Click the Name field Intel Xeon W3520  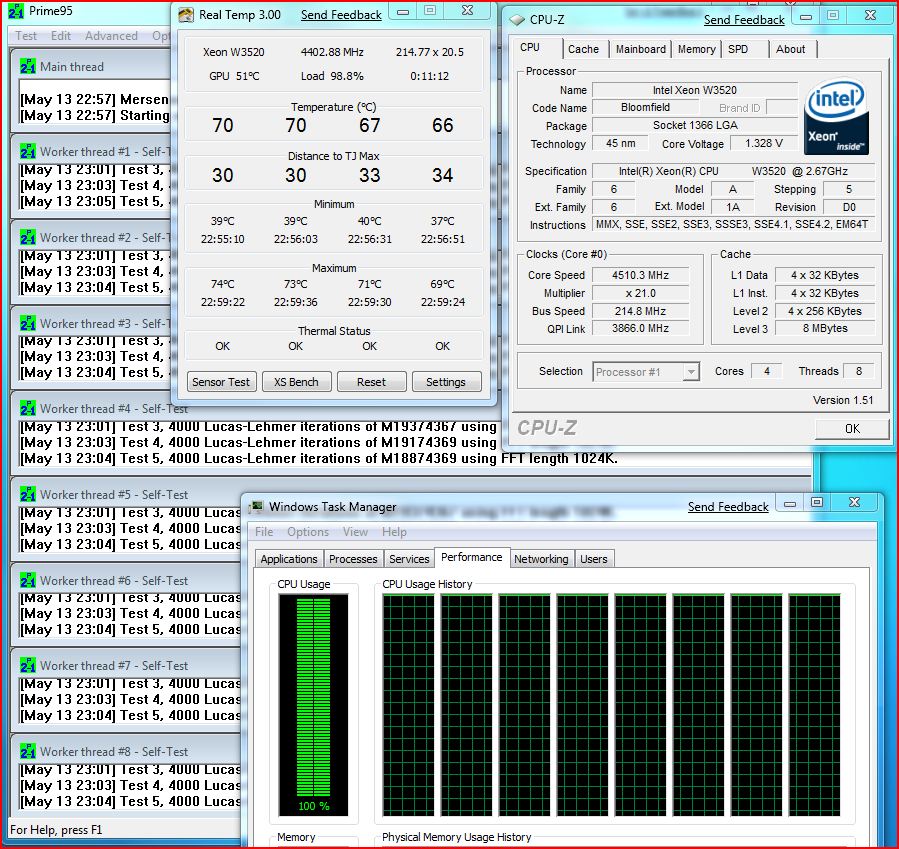[x=695, y=90]
